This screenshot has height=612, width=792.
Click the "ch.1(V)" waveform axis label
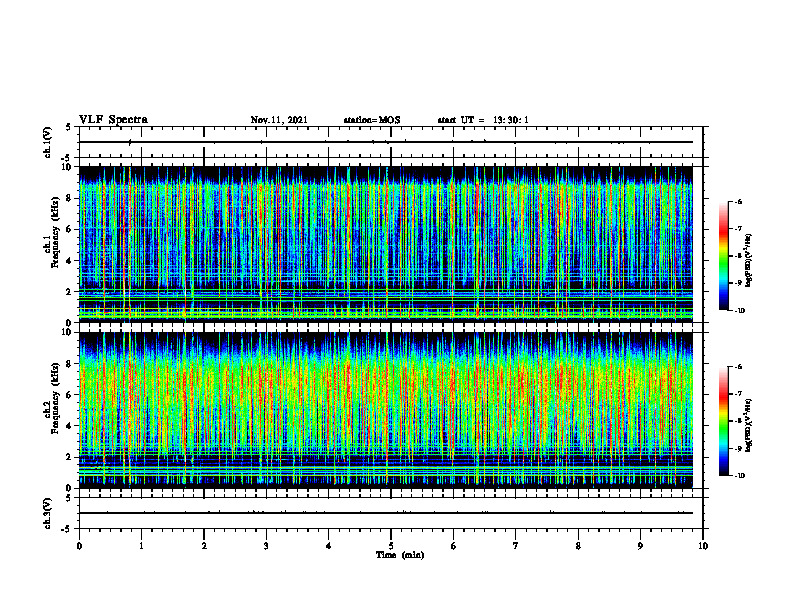click(47, 142)
